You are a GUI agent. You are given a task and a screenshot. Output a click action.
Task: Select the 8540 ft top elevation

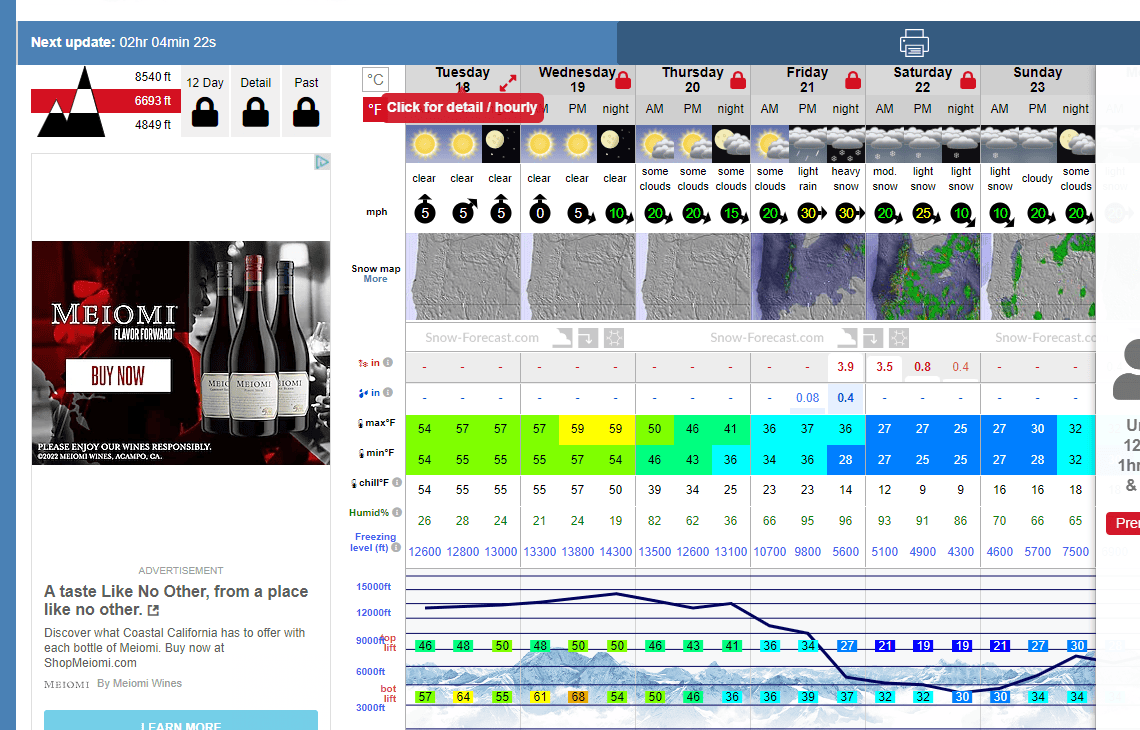153,76
